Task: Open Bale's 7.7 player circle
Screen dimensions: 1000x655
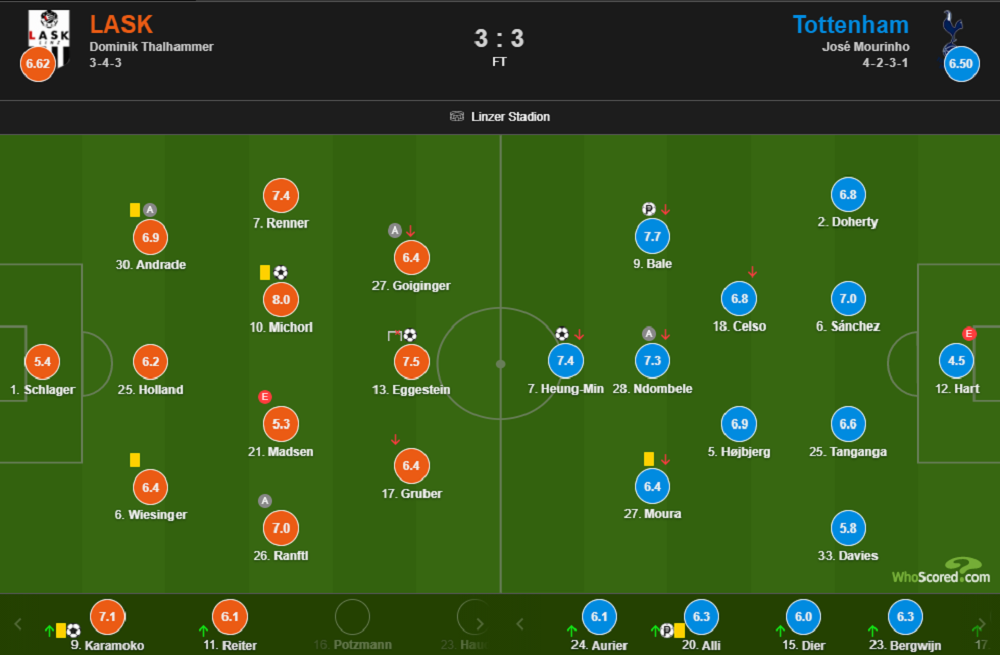Action: 652,236
